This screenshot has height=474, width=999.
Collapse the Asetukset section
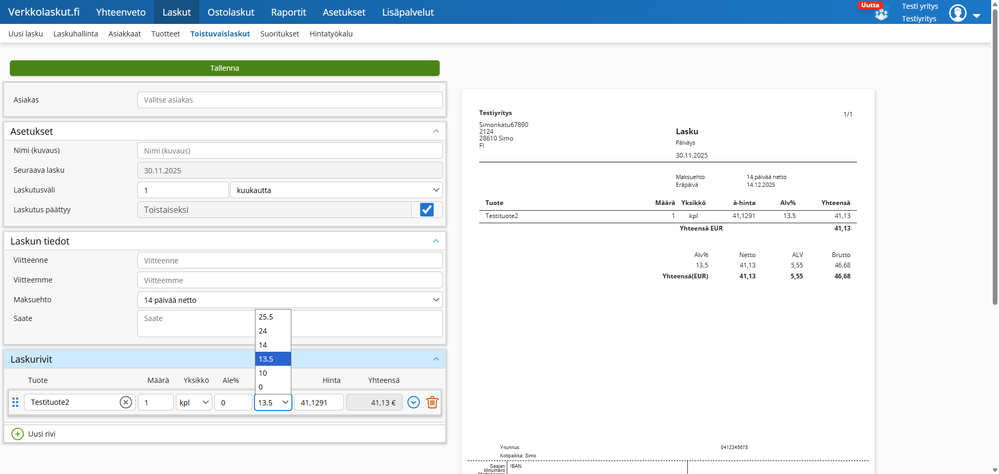436,131
